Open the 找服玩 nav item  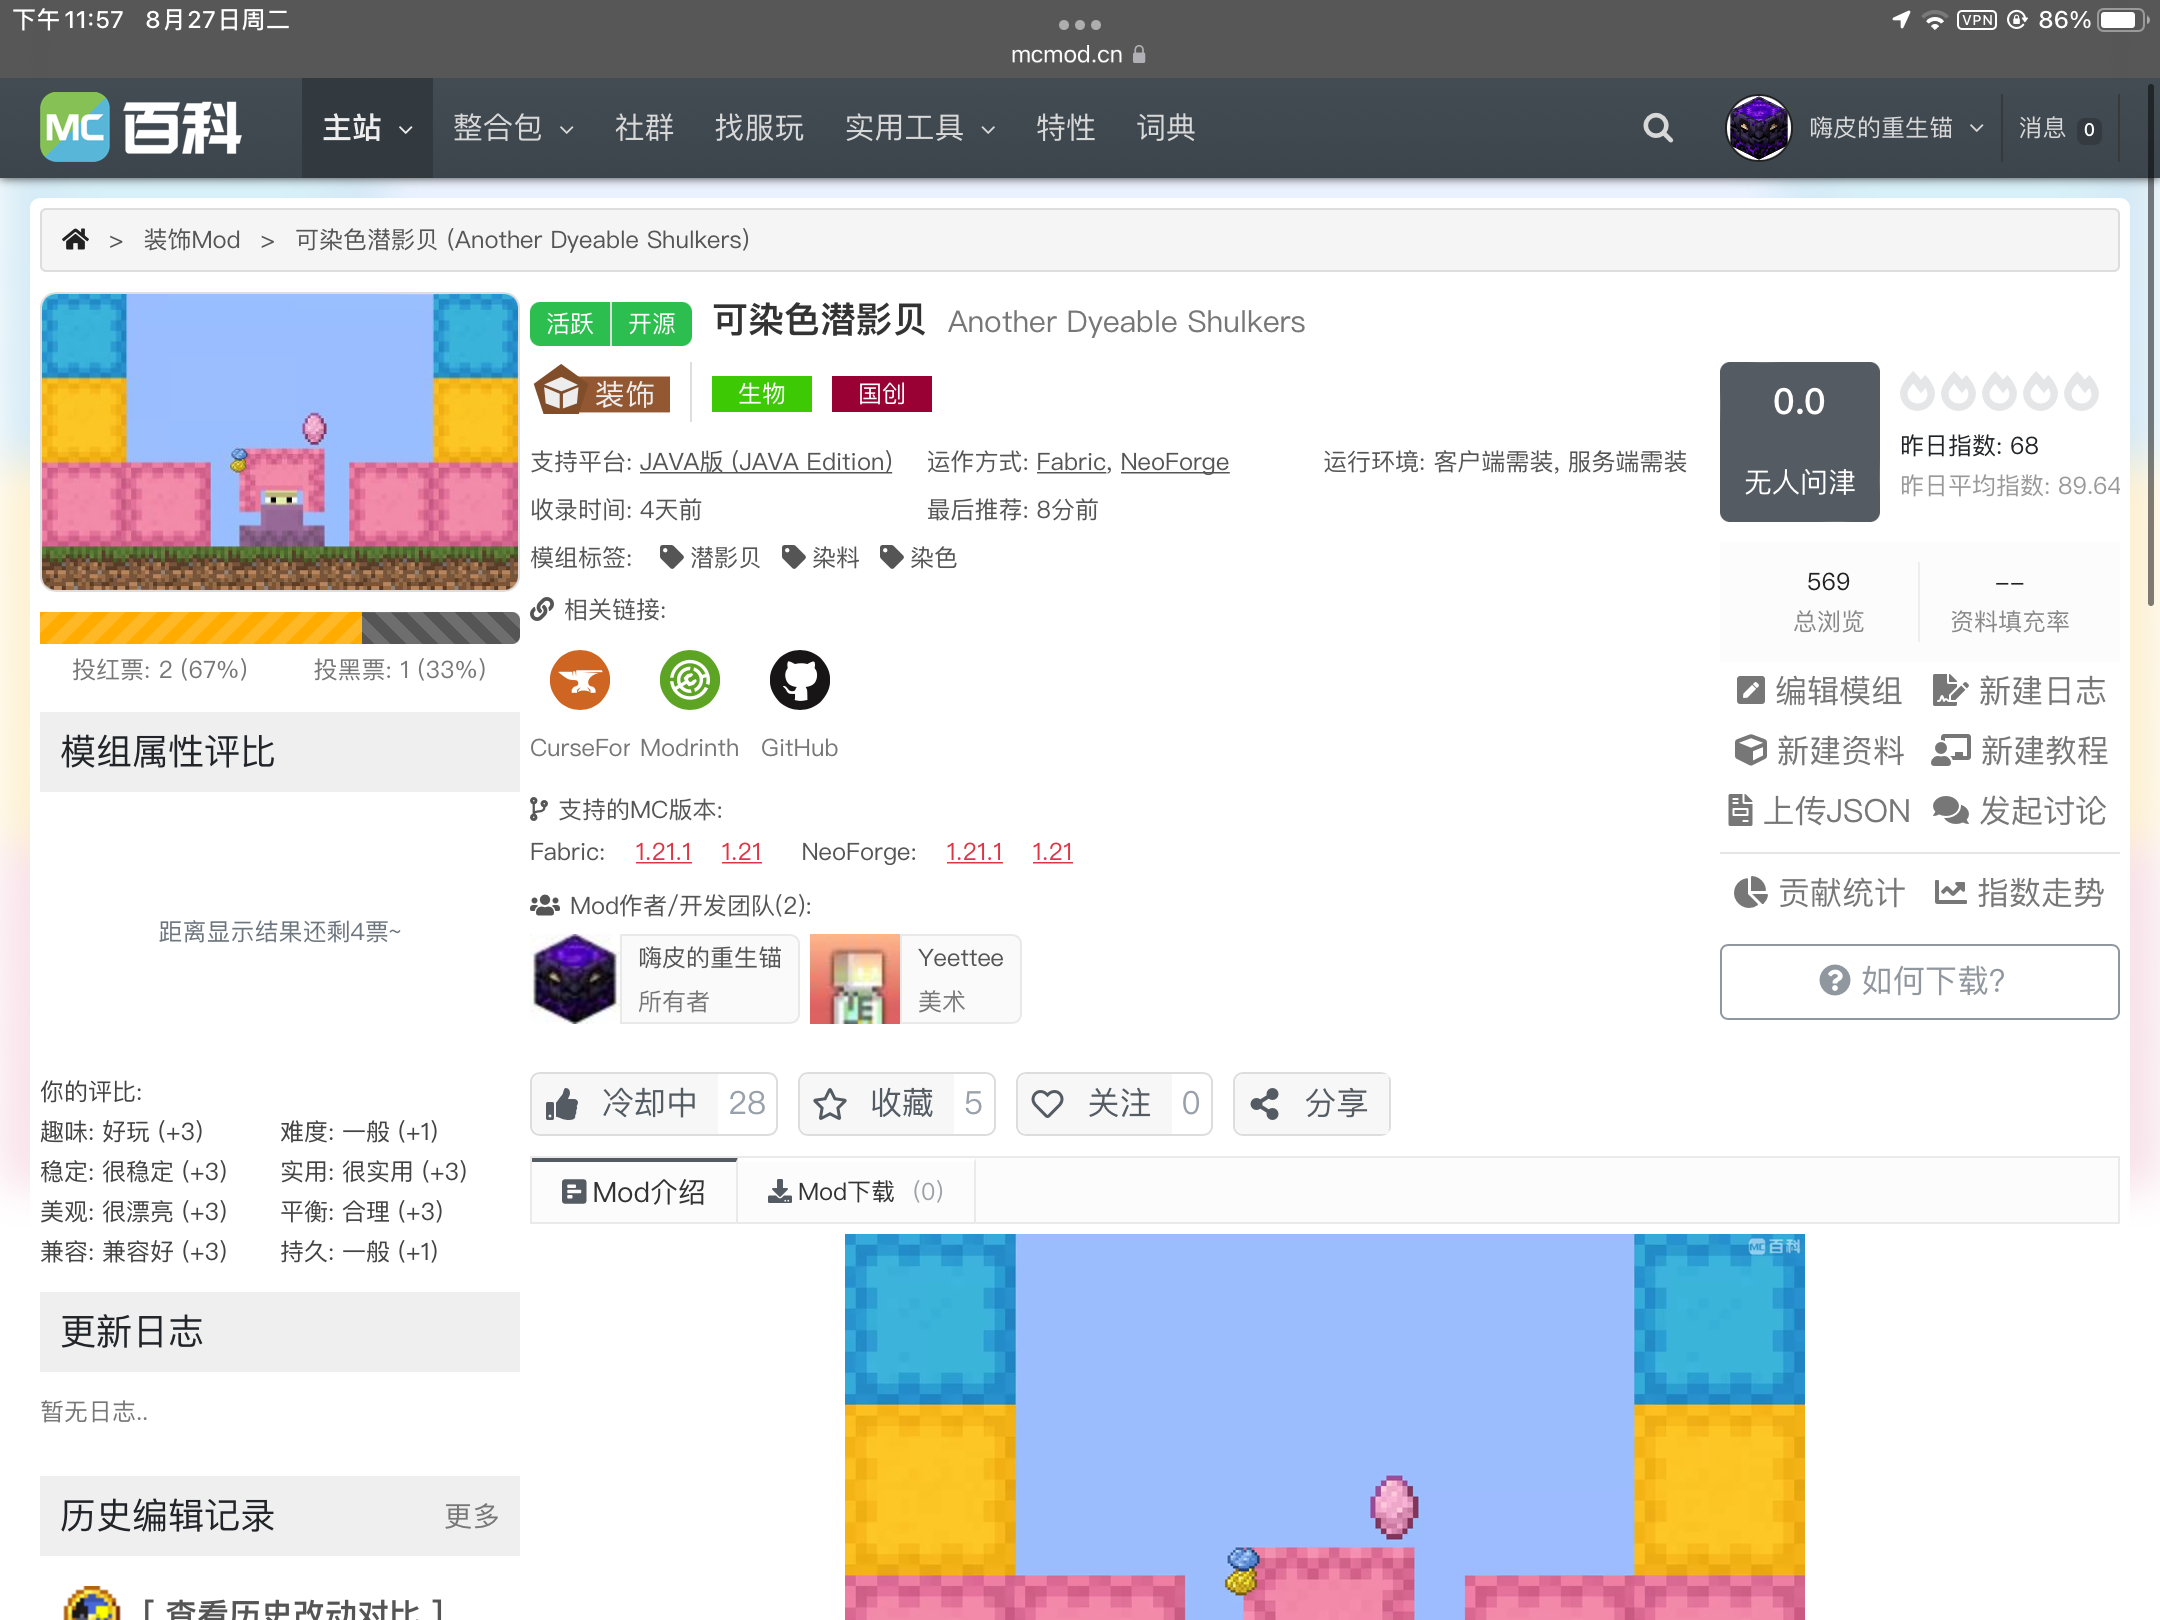click(x=759, y=128)
